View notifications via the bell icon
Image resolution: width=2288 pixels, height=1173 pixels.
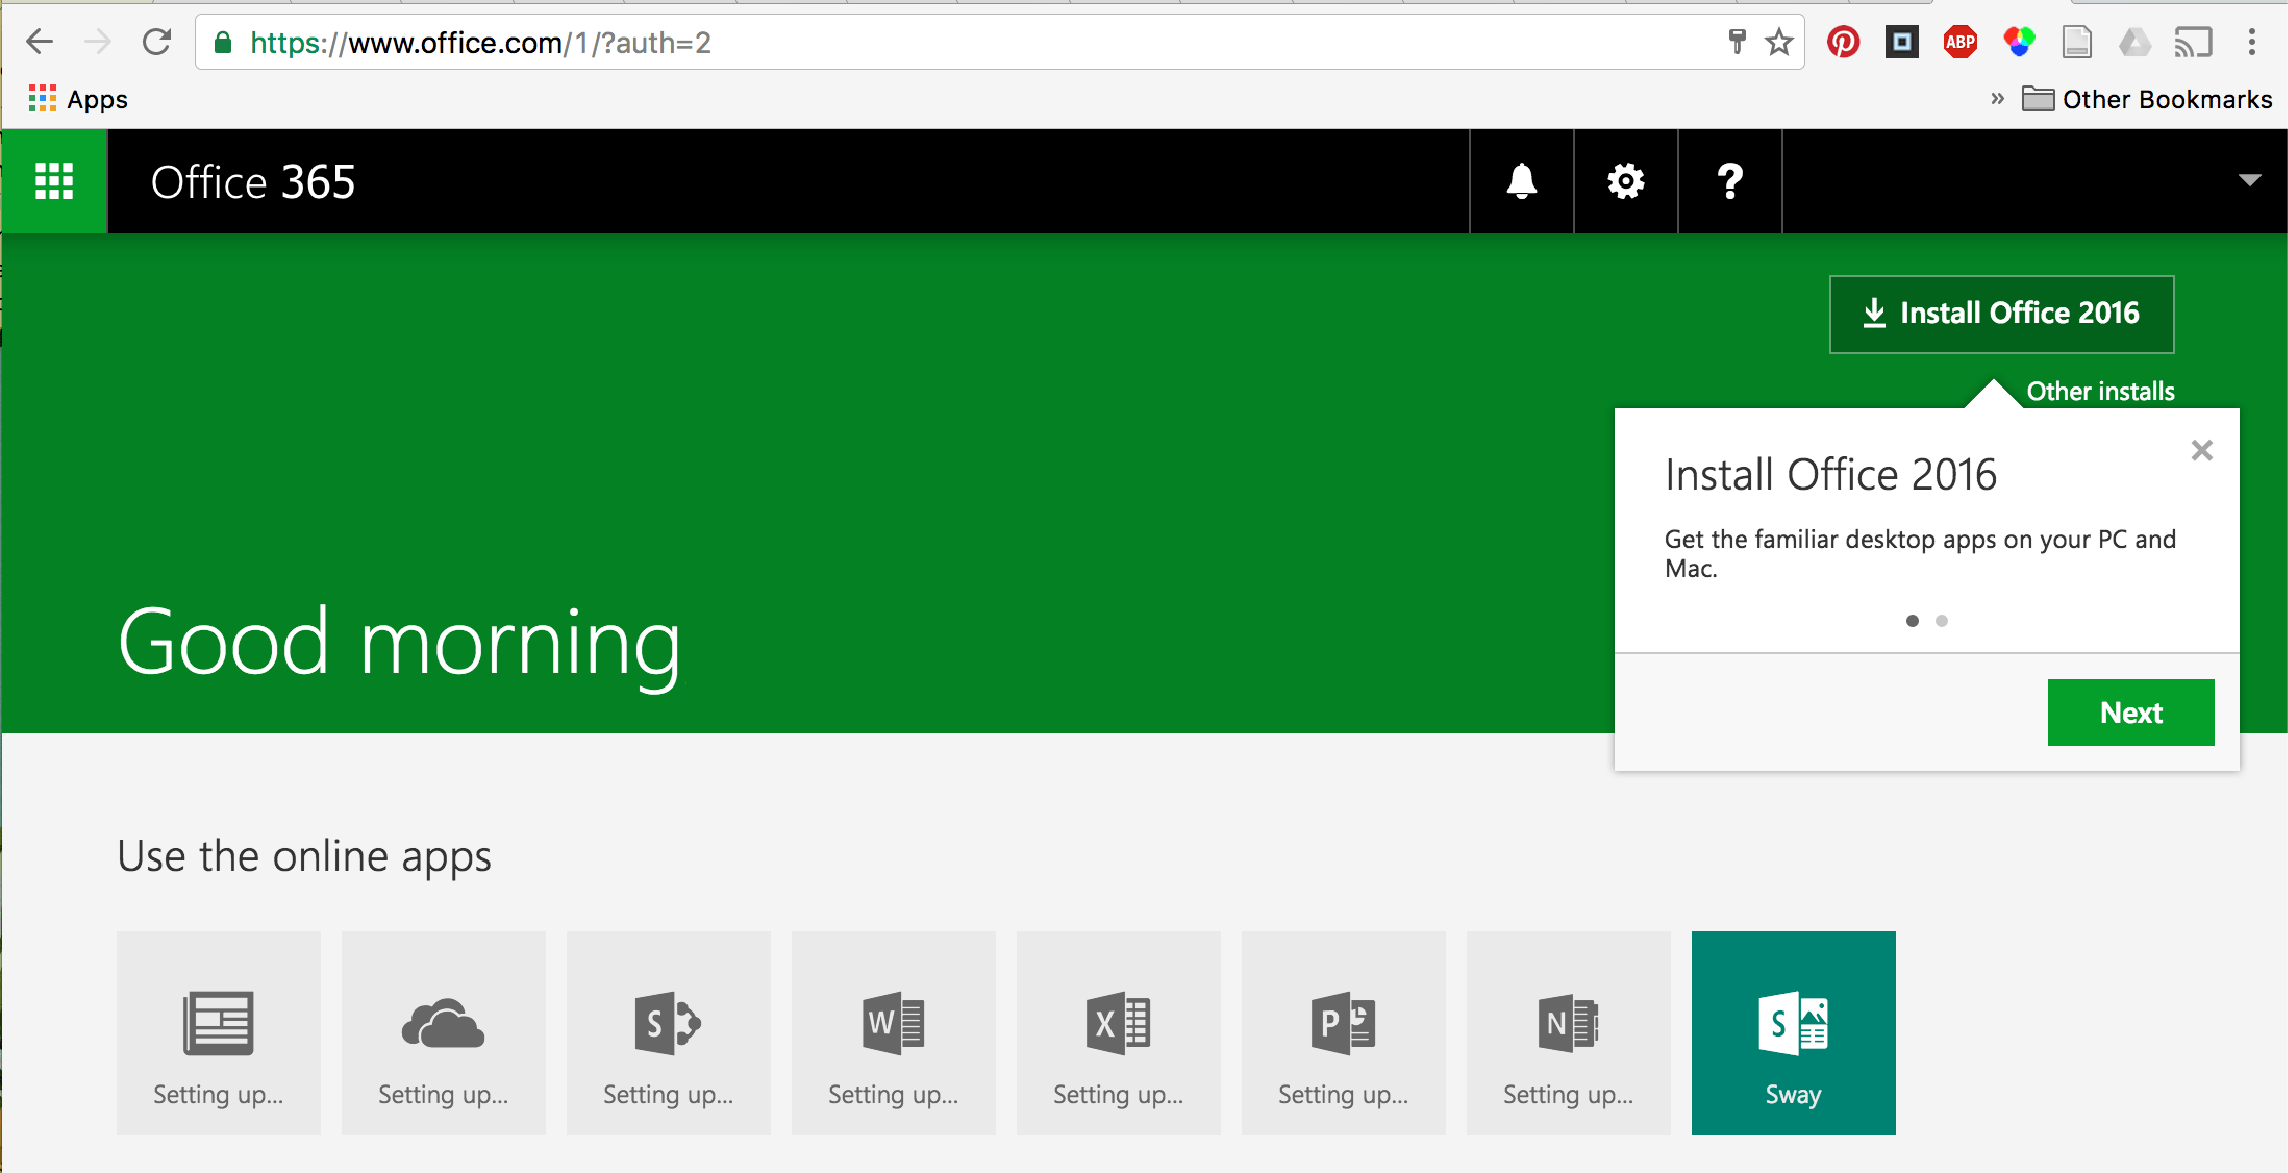(1521, 181)
